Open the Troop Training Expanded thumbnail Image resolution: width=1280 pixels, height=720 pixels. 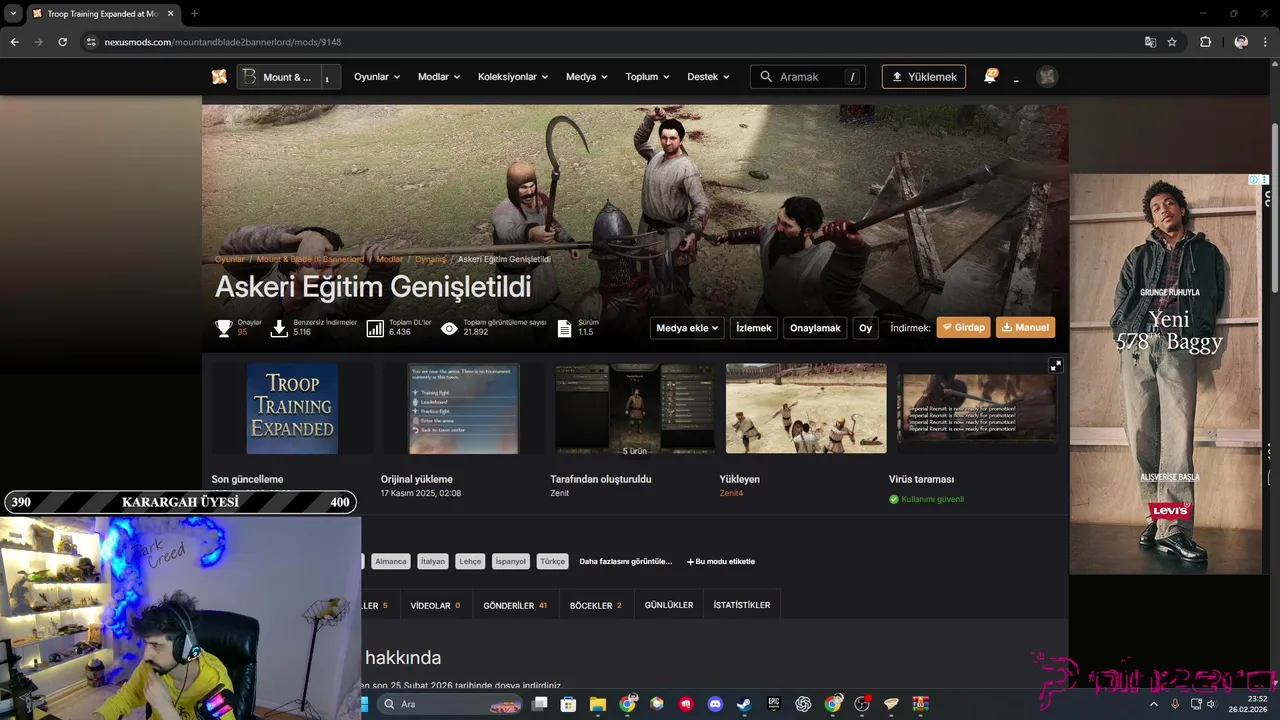tap(292, 408)
